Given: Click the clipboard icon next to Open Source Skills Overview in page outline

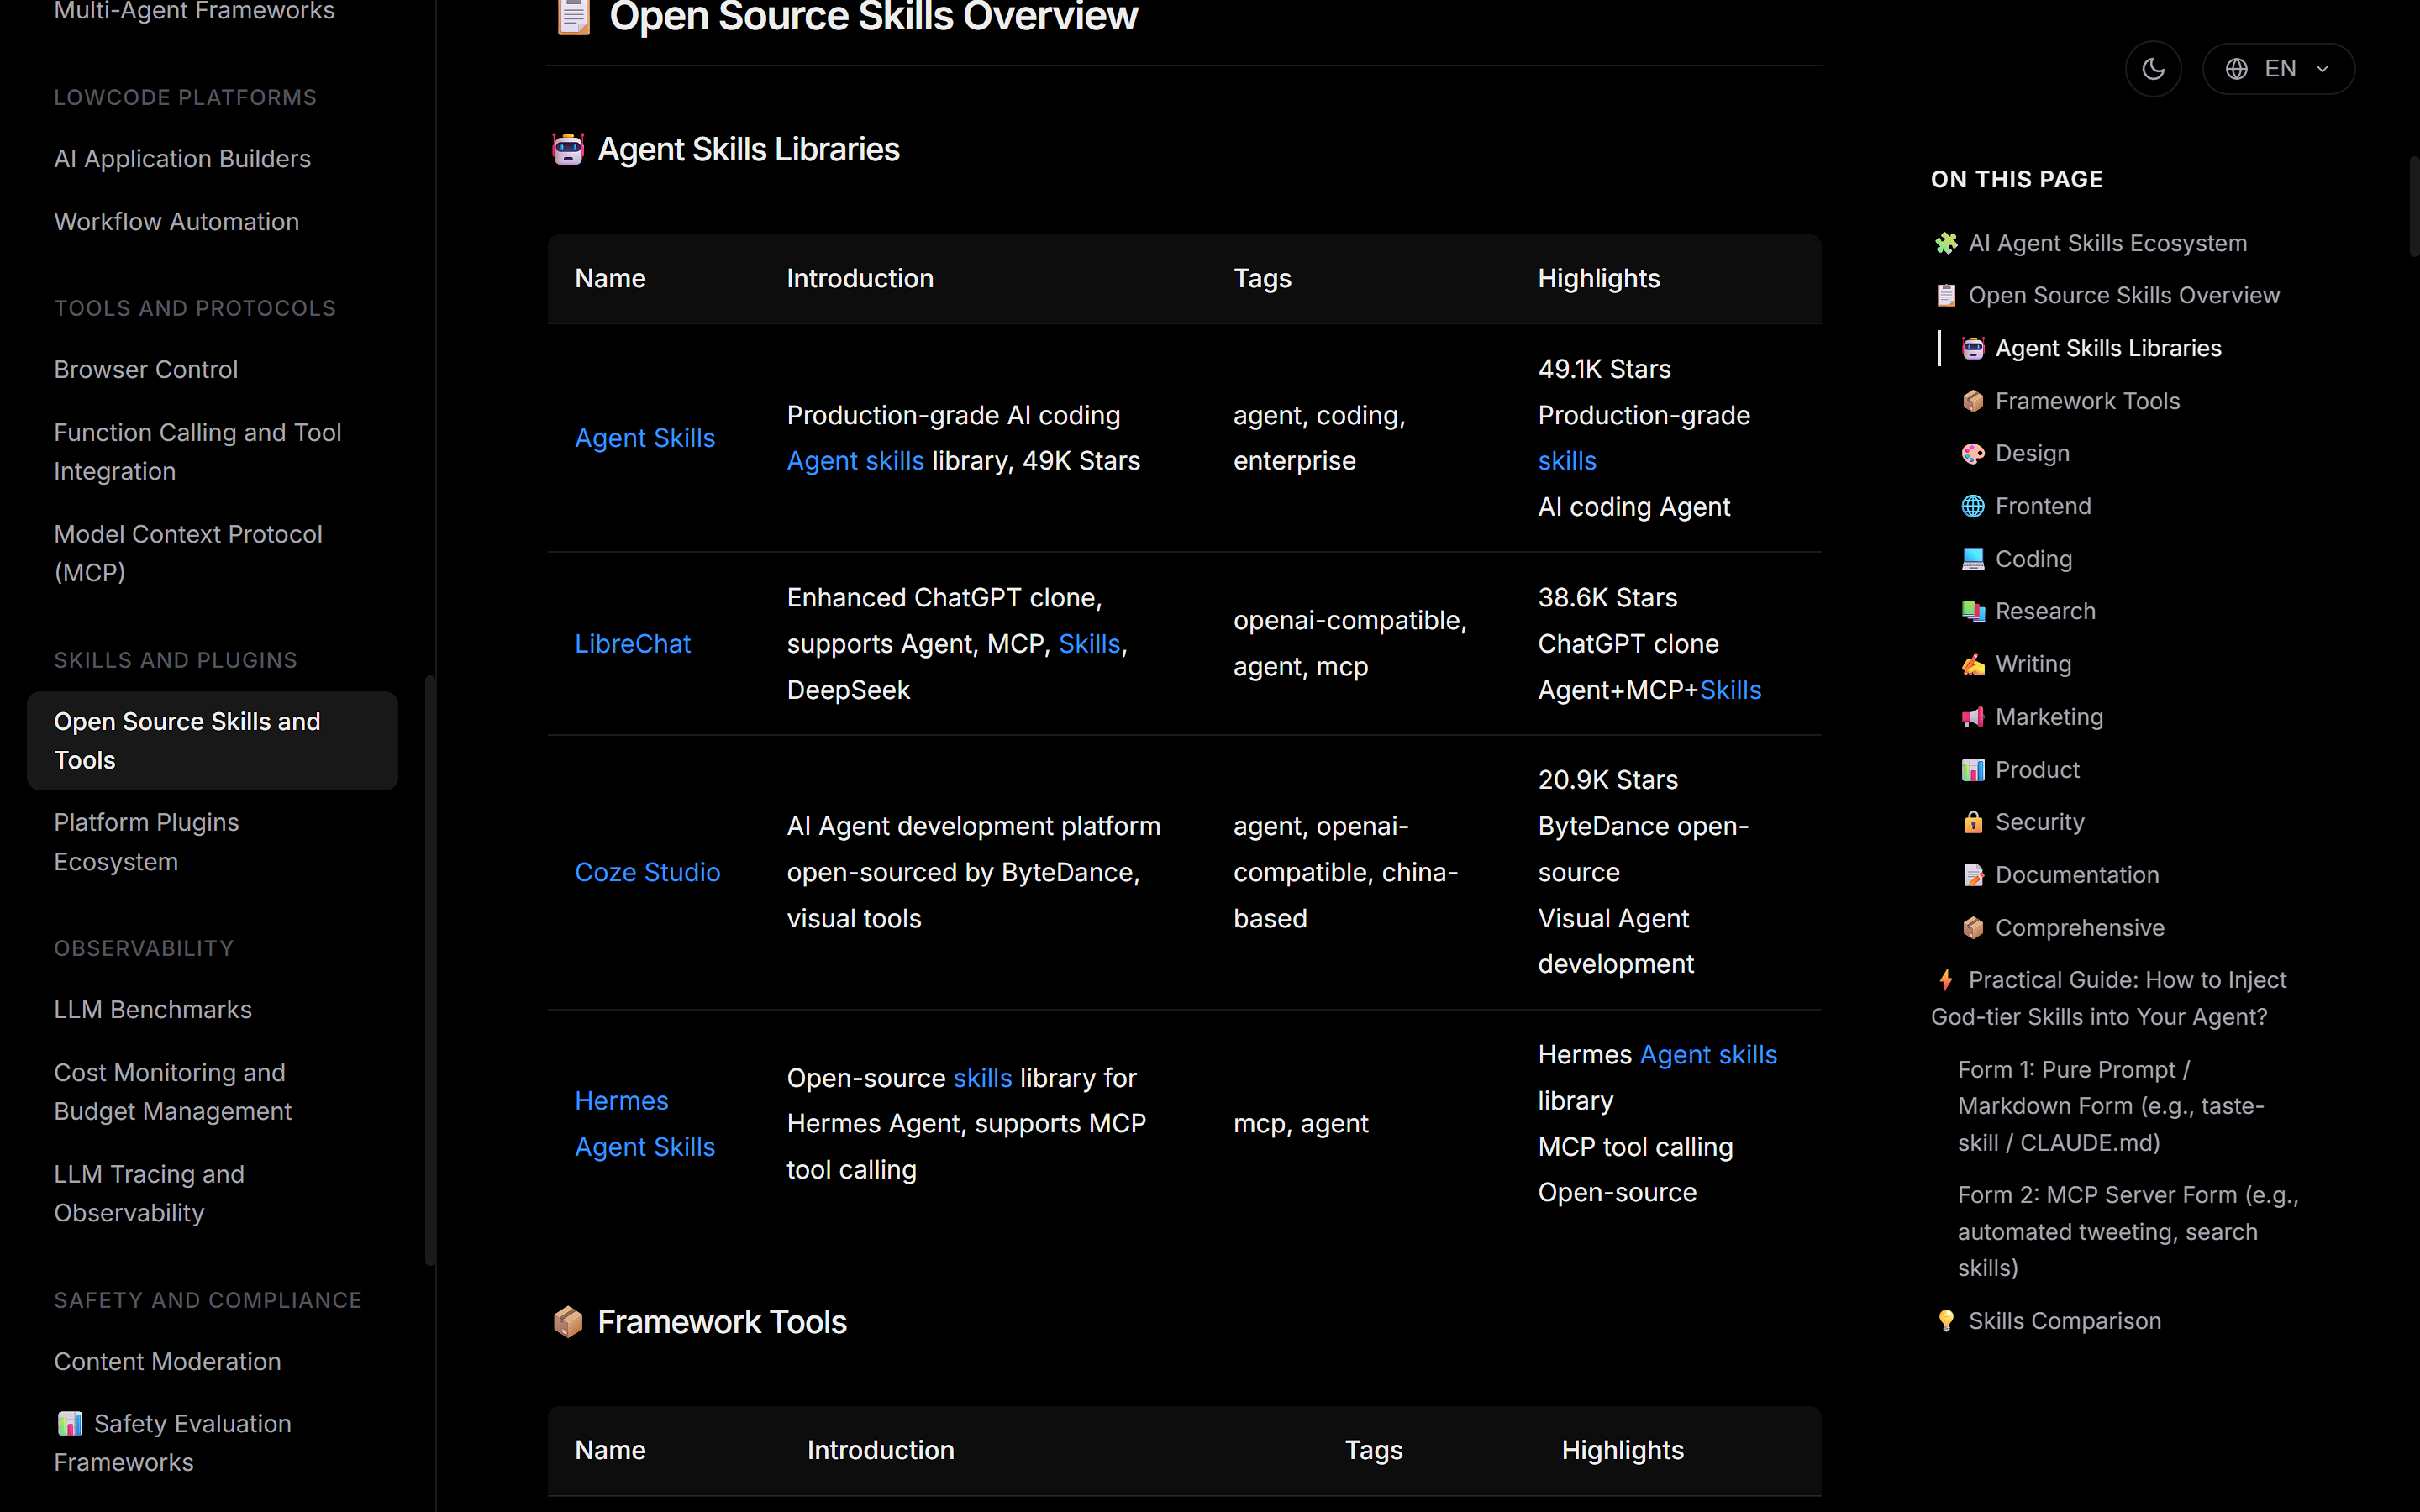Looking at the screenshot, I should (x=1946, y=296).
